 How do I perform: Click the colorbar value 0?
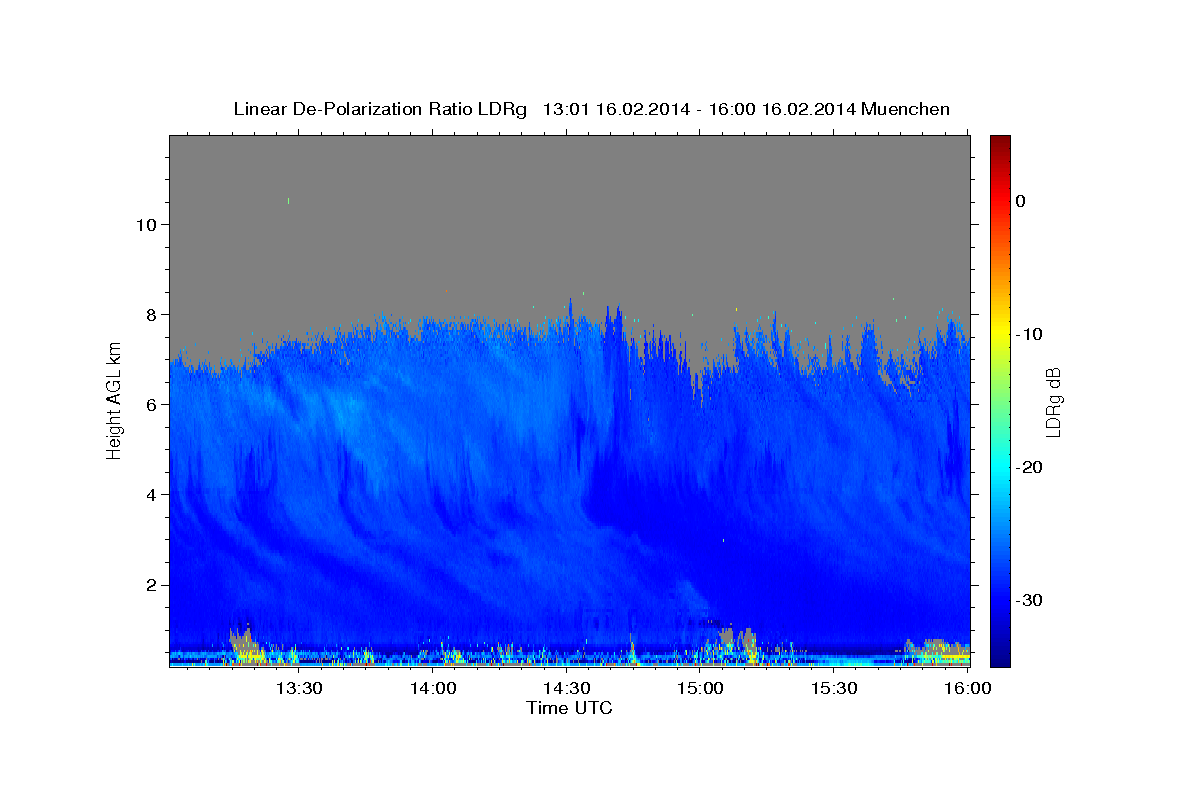(1020, 201)
